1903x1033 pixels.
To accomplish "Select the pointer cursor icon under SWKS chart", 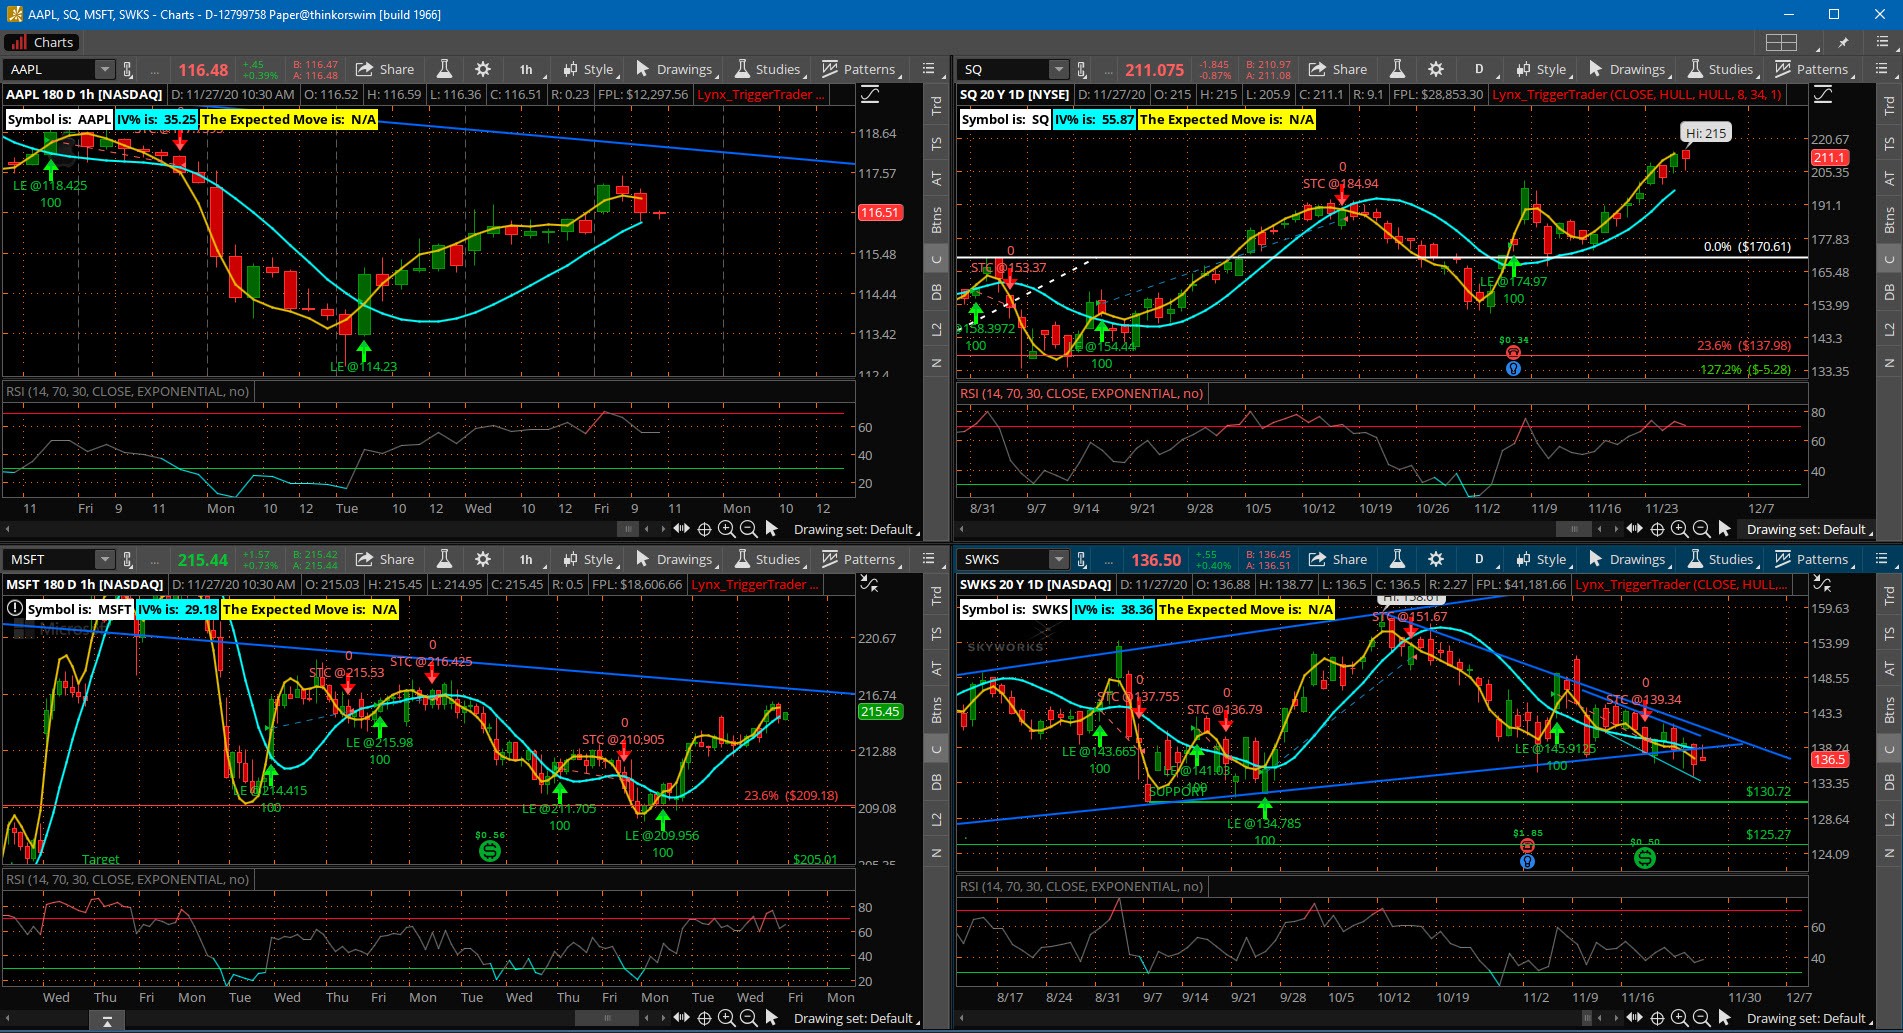I will coord(1724,1017).
